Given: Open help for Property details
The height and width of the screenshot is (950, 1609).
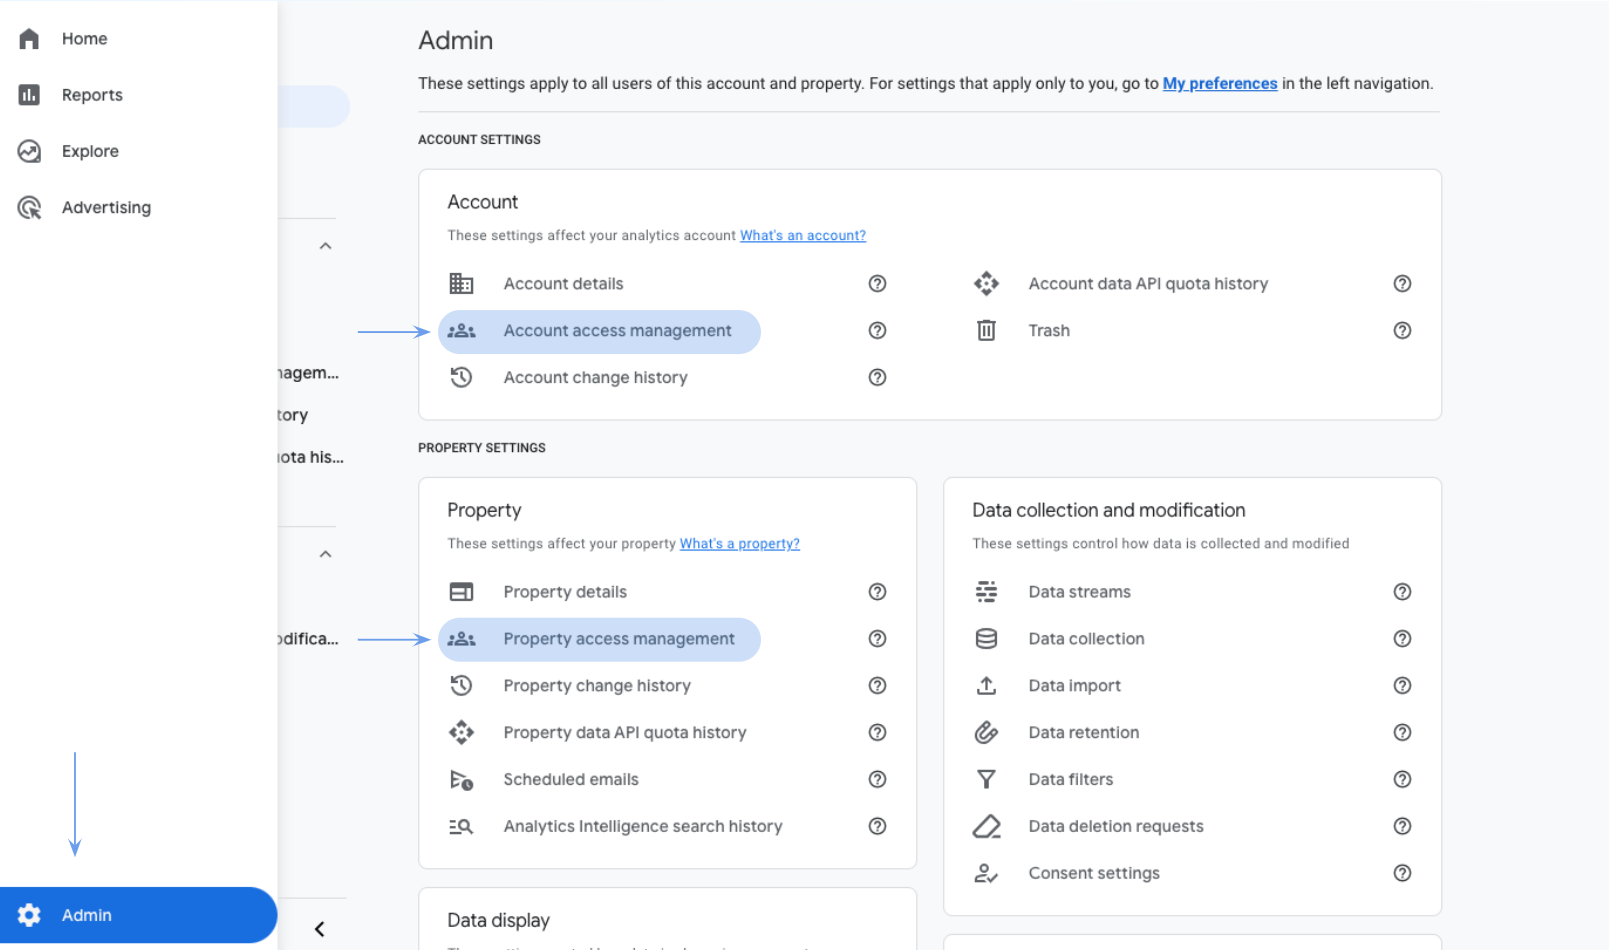Looking at the screenshot, I should (877, 592).
